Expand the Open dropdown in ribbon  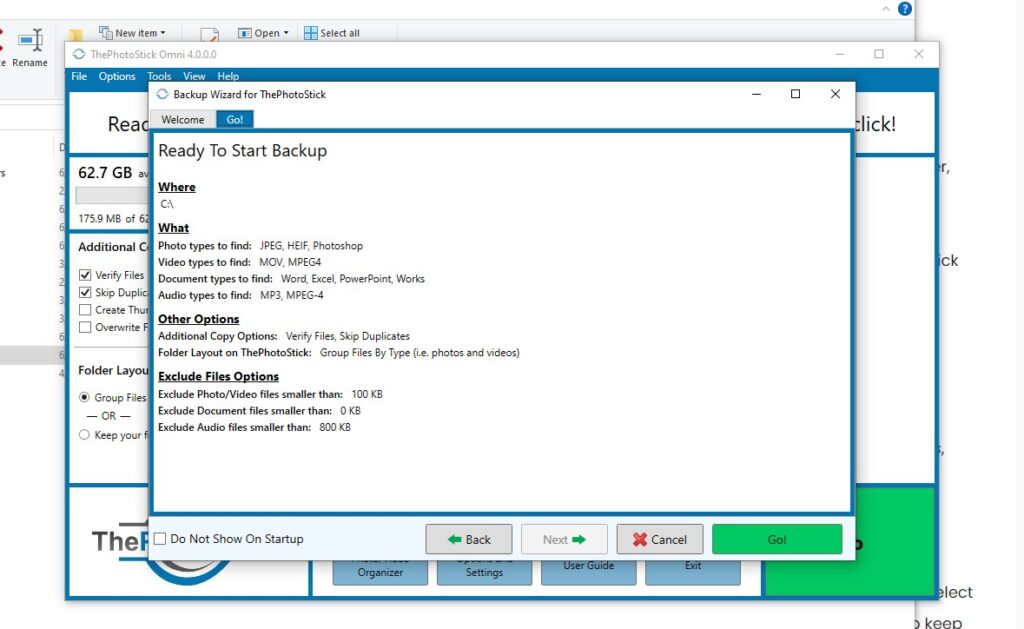click(x=270, y=33)
